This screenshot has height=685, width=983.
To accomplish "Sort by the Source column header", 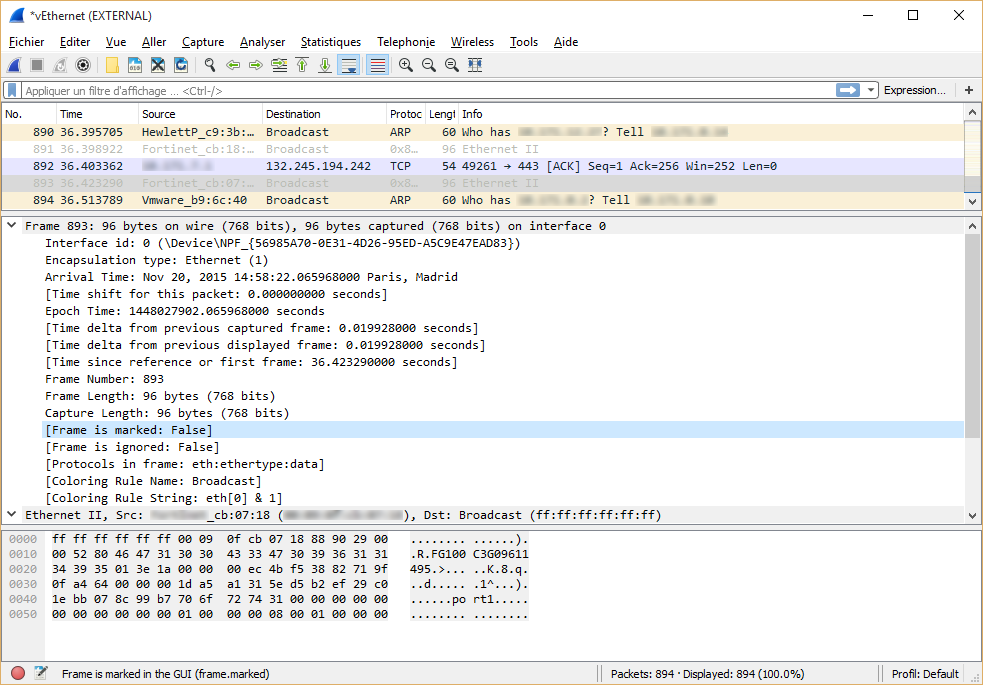I will 200,114.
